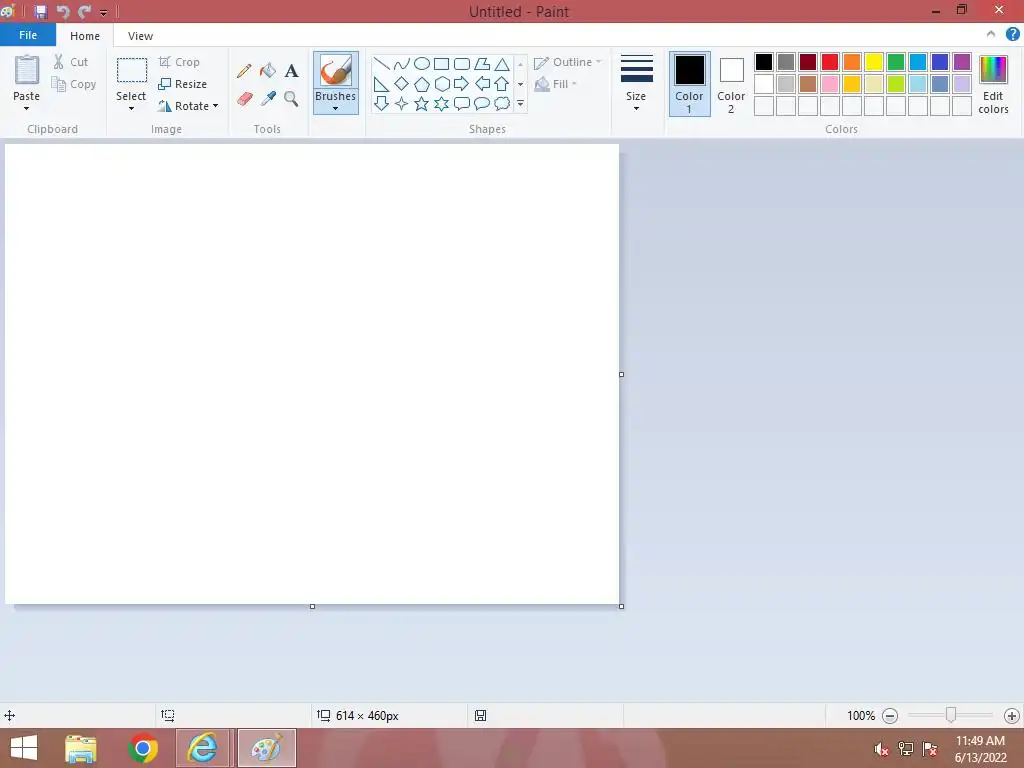Choose the Rectangle shape
The image size is (1024, 768).
(x=441, y=63)
